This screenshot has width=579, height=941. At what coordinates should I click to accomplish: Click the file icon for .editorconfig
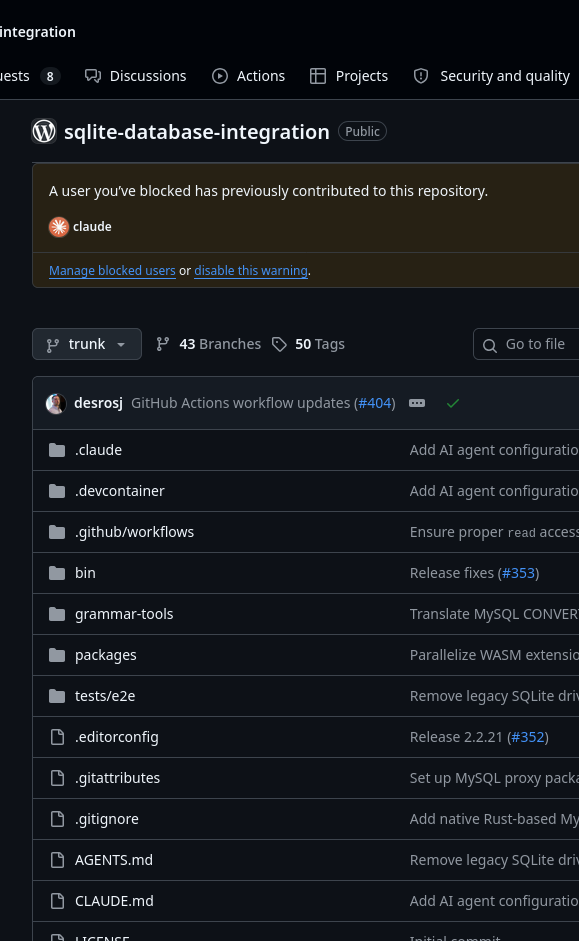tap(57, 737)
